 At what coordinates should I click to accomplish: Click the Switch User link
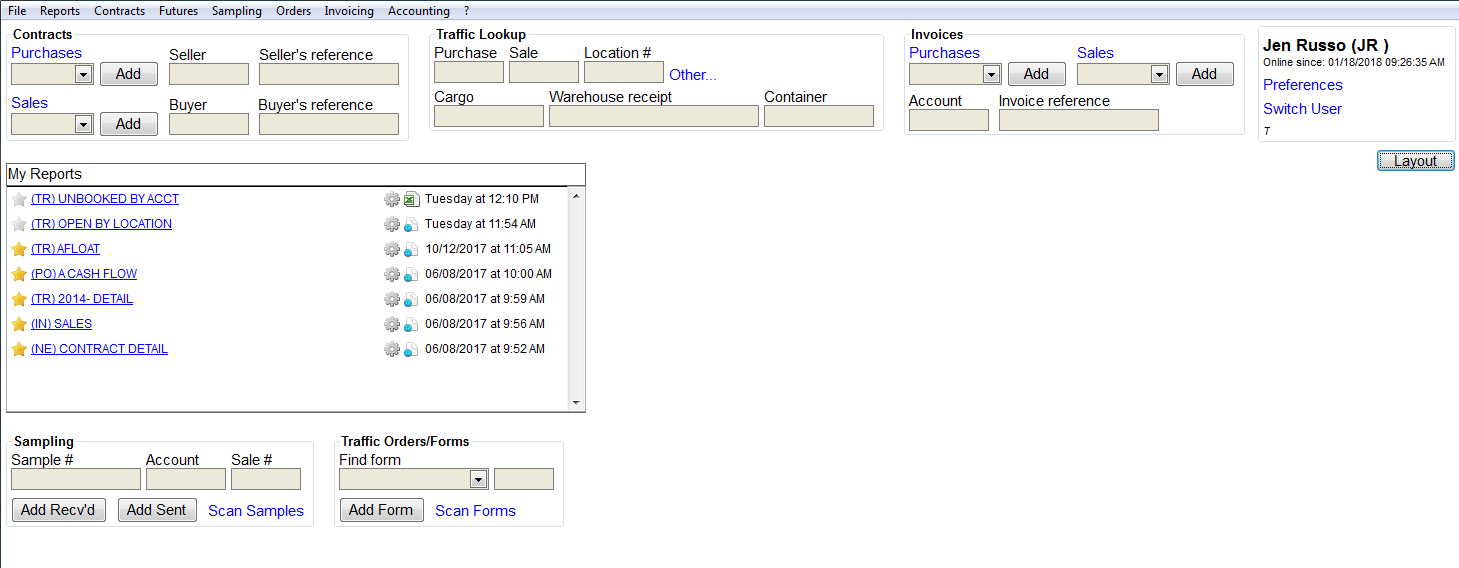pyautogui.click(x=1302, y=109)
